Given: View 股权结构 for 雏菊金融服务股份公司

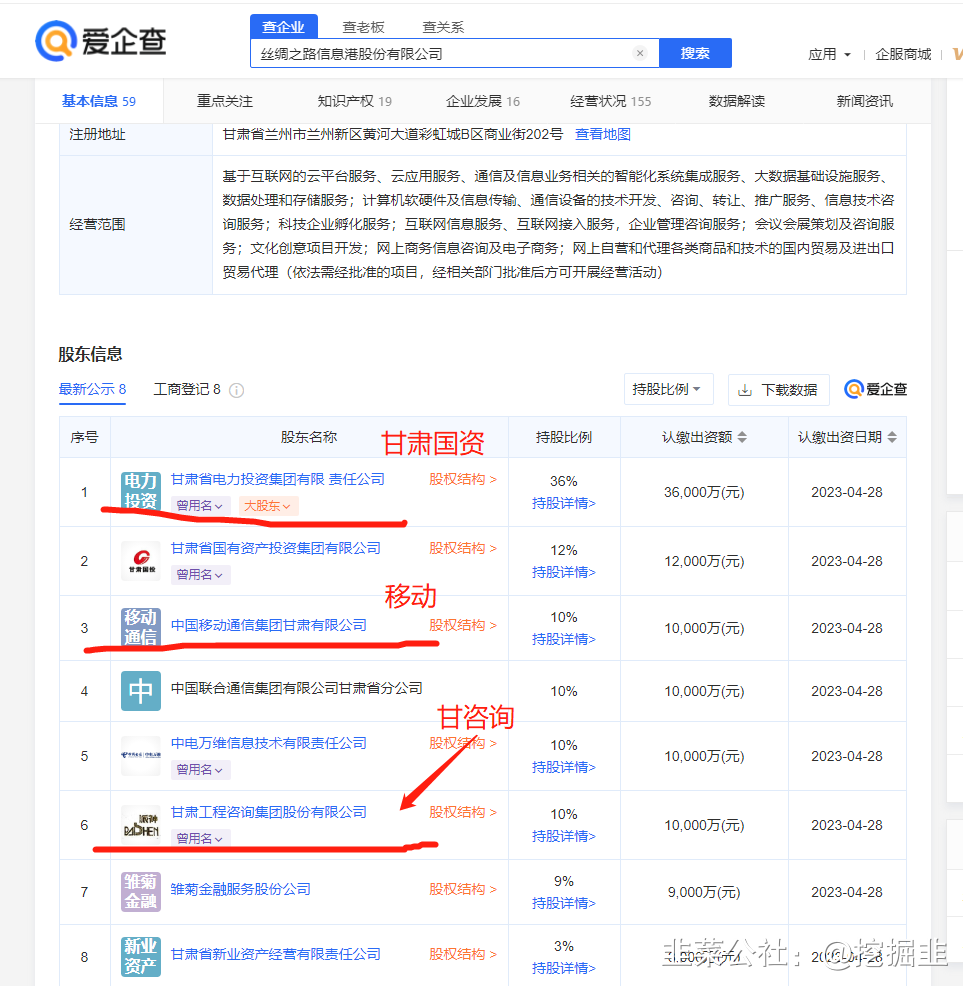Looking at the screenshot, I should (463, 889).
